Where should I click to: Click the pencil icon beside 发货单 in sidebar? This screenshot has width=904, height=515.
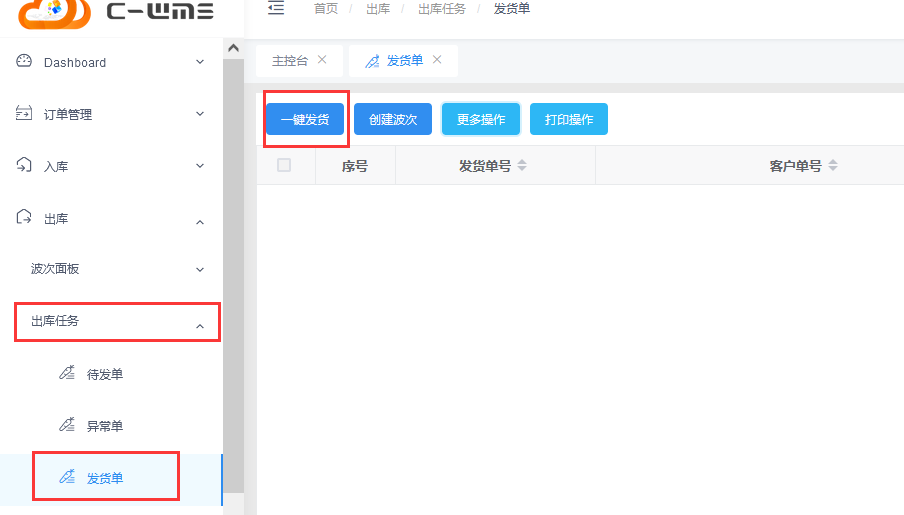(x=67, y=477)
